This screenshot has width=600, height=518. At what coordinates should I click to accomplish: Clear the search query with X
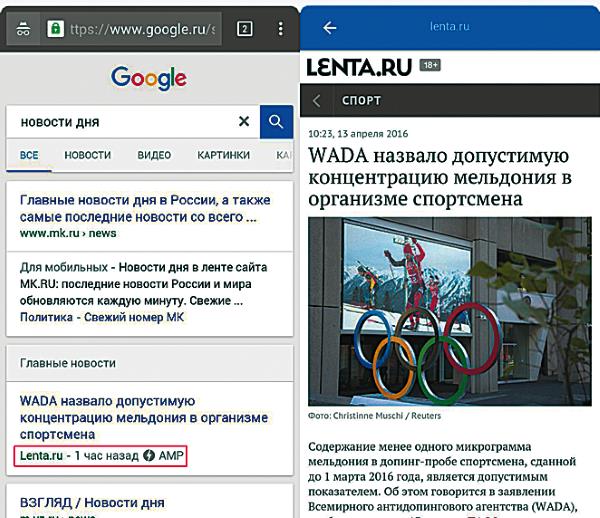coord(244,121)
